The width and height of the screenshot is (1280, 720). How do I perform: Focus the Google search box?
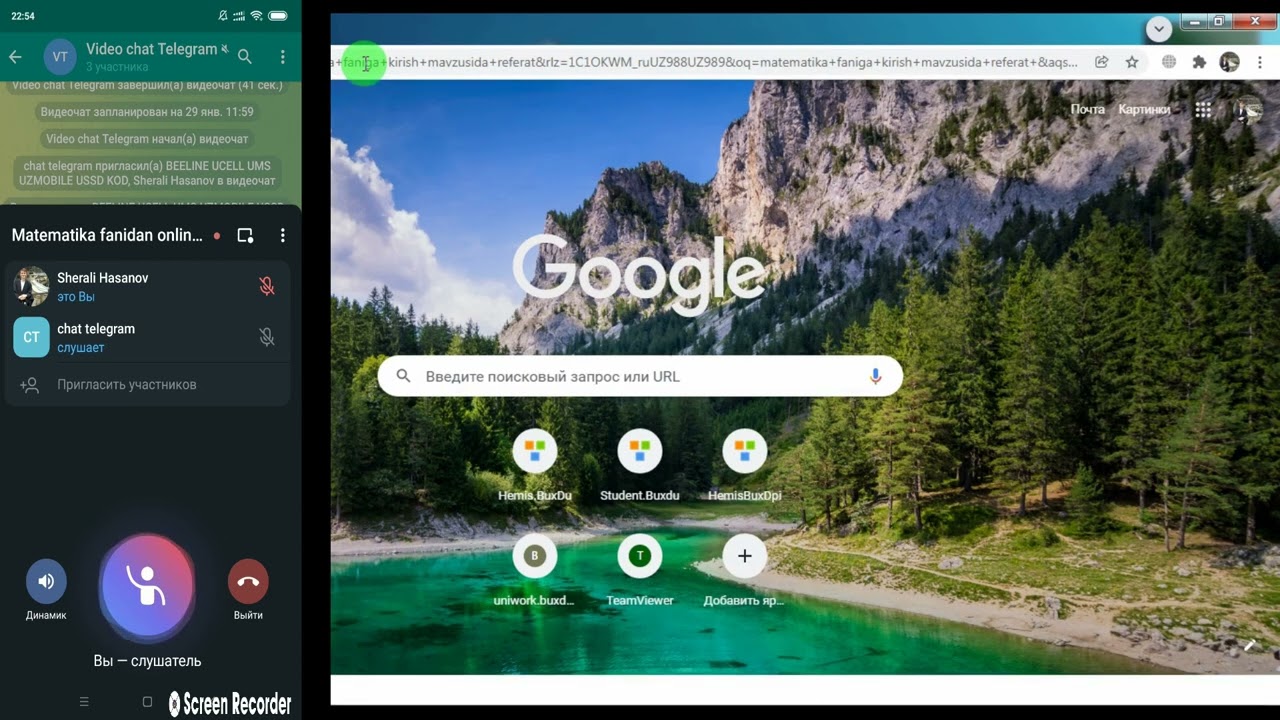point(640,377)
